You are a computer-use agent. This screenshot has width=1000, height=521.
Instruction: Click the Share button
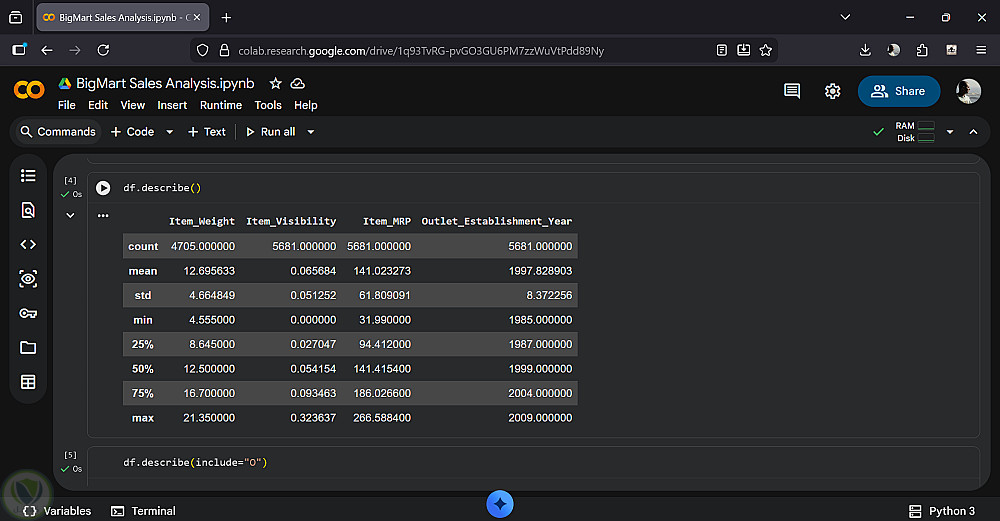[898, 91]
